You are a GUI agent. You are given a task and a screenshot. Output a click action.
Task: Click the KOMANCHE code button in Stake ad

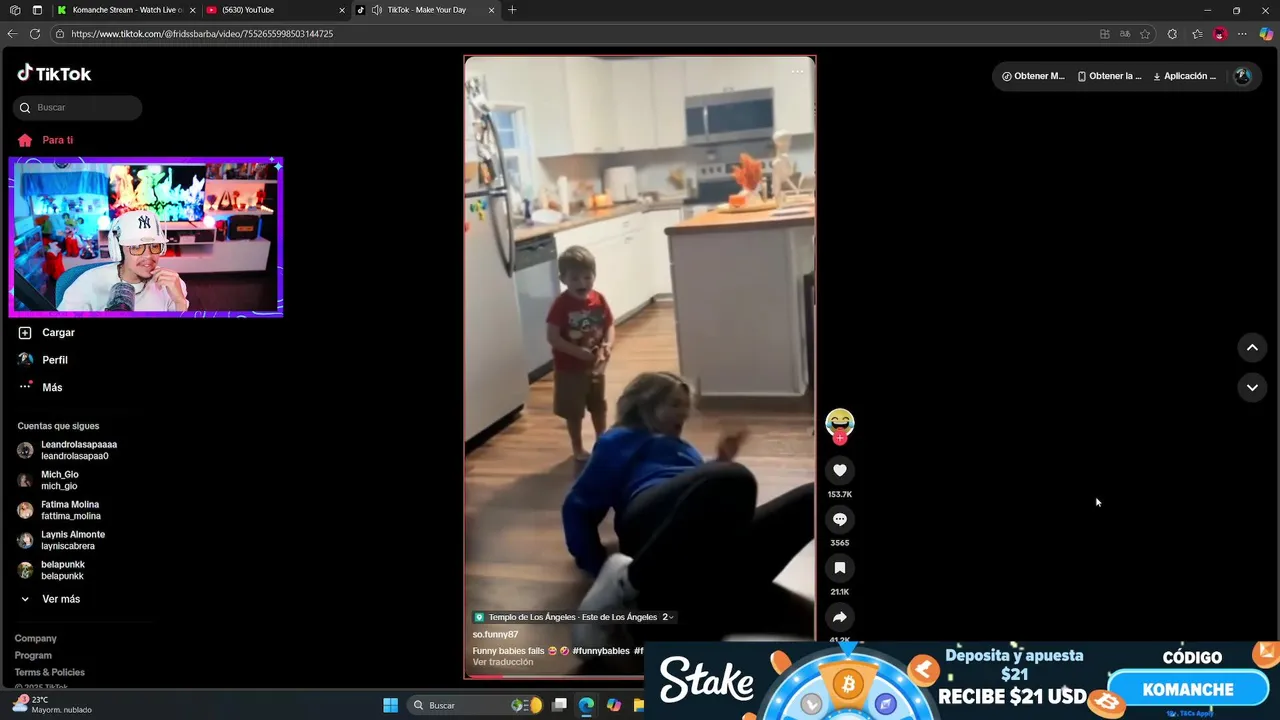pos(1188,689)
